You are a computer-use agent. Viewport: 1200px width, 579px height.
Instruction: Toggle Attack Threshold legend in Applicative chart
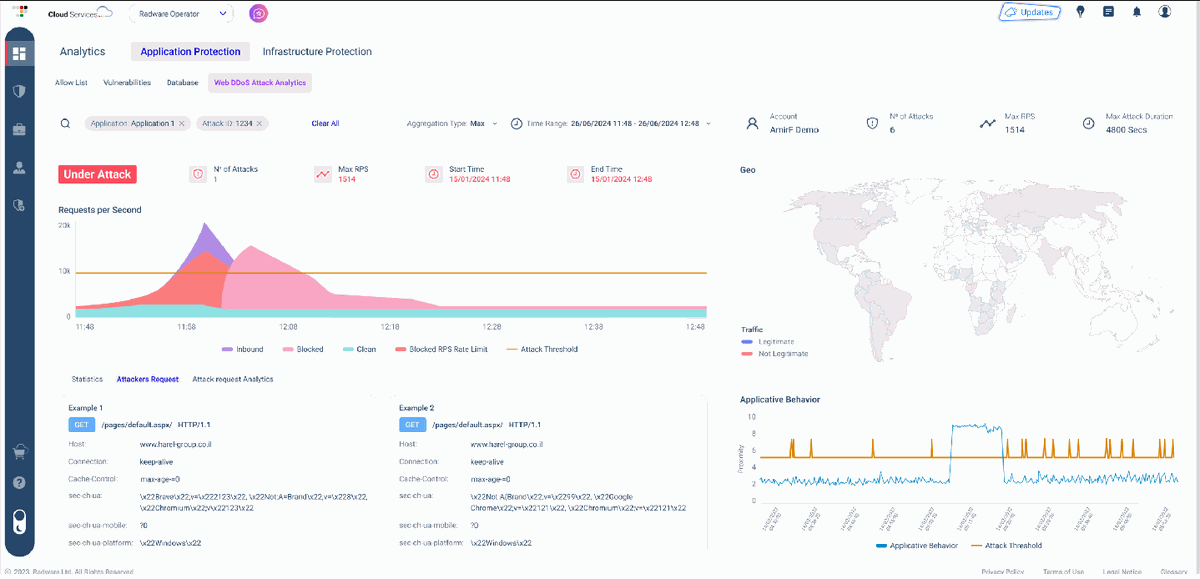[1007, 546]
